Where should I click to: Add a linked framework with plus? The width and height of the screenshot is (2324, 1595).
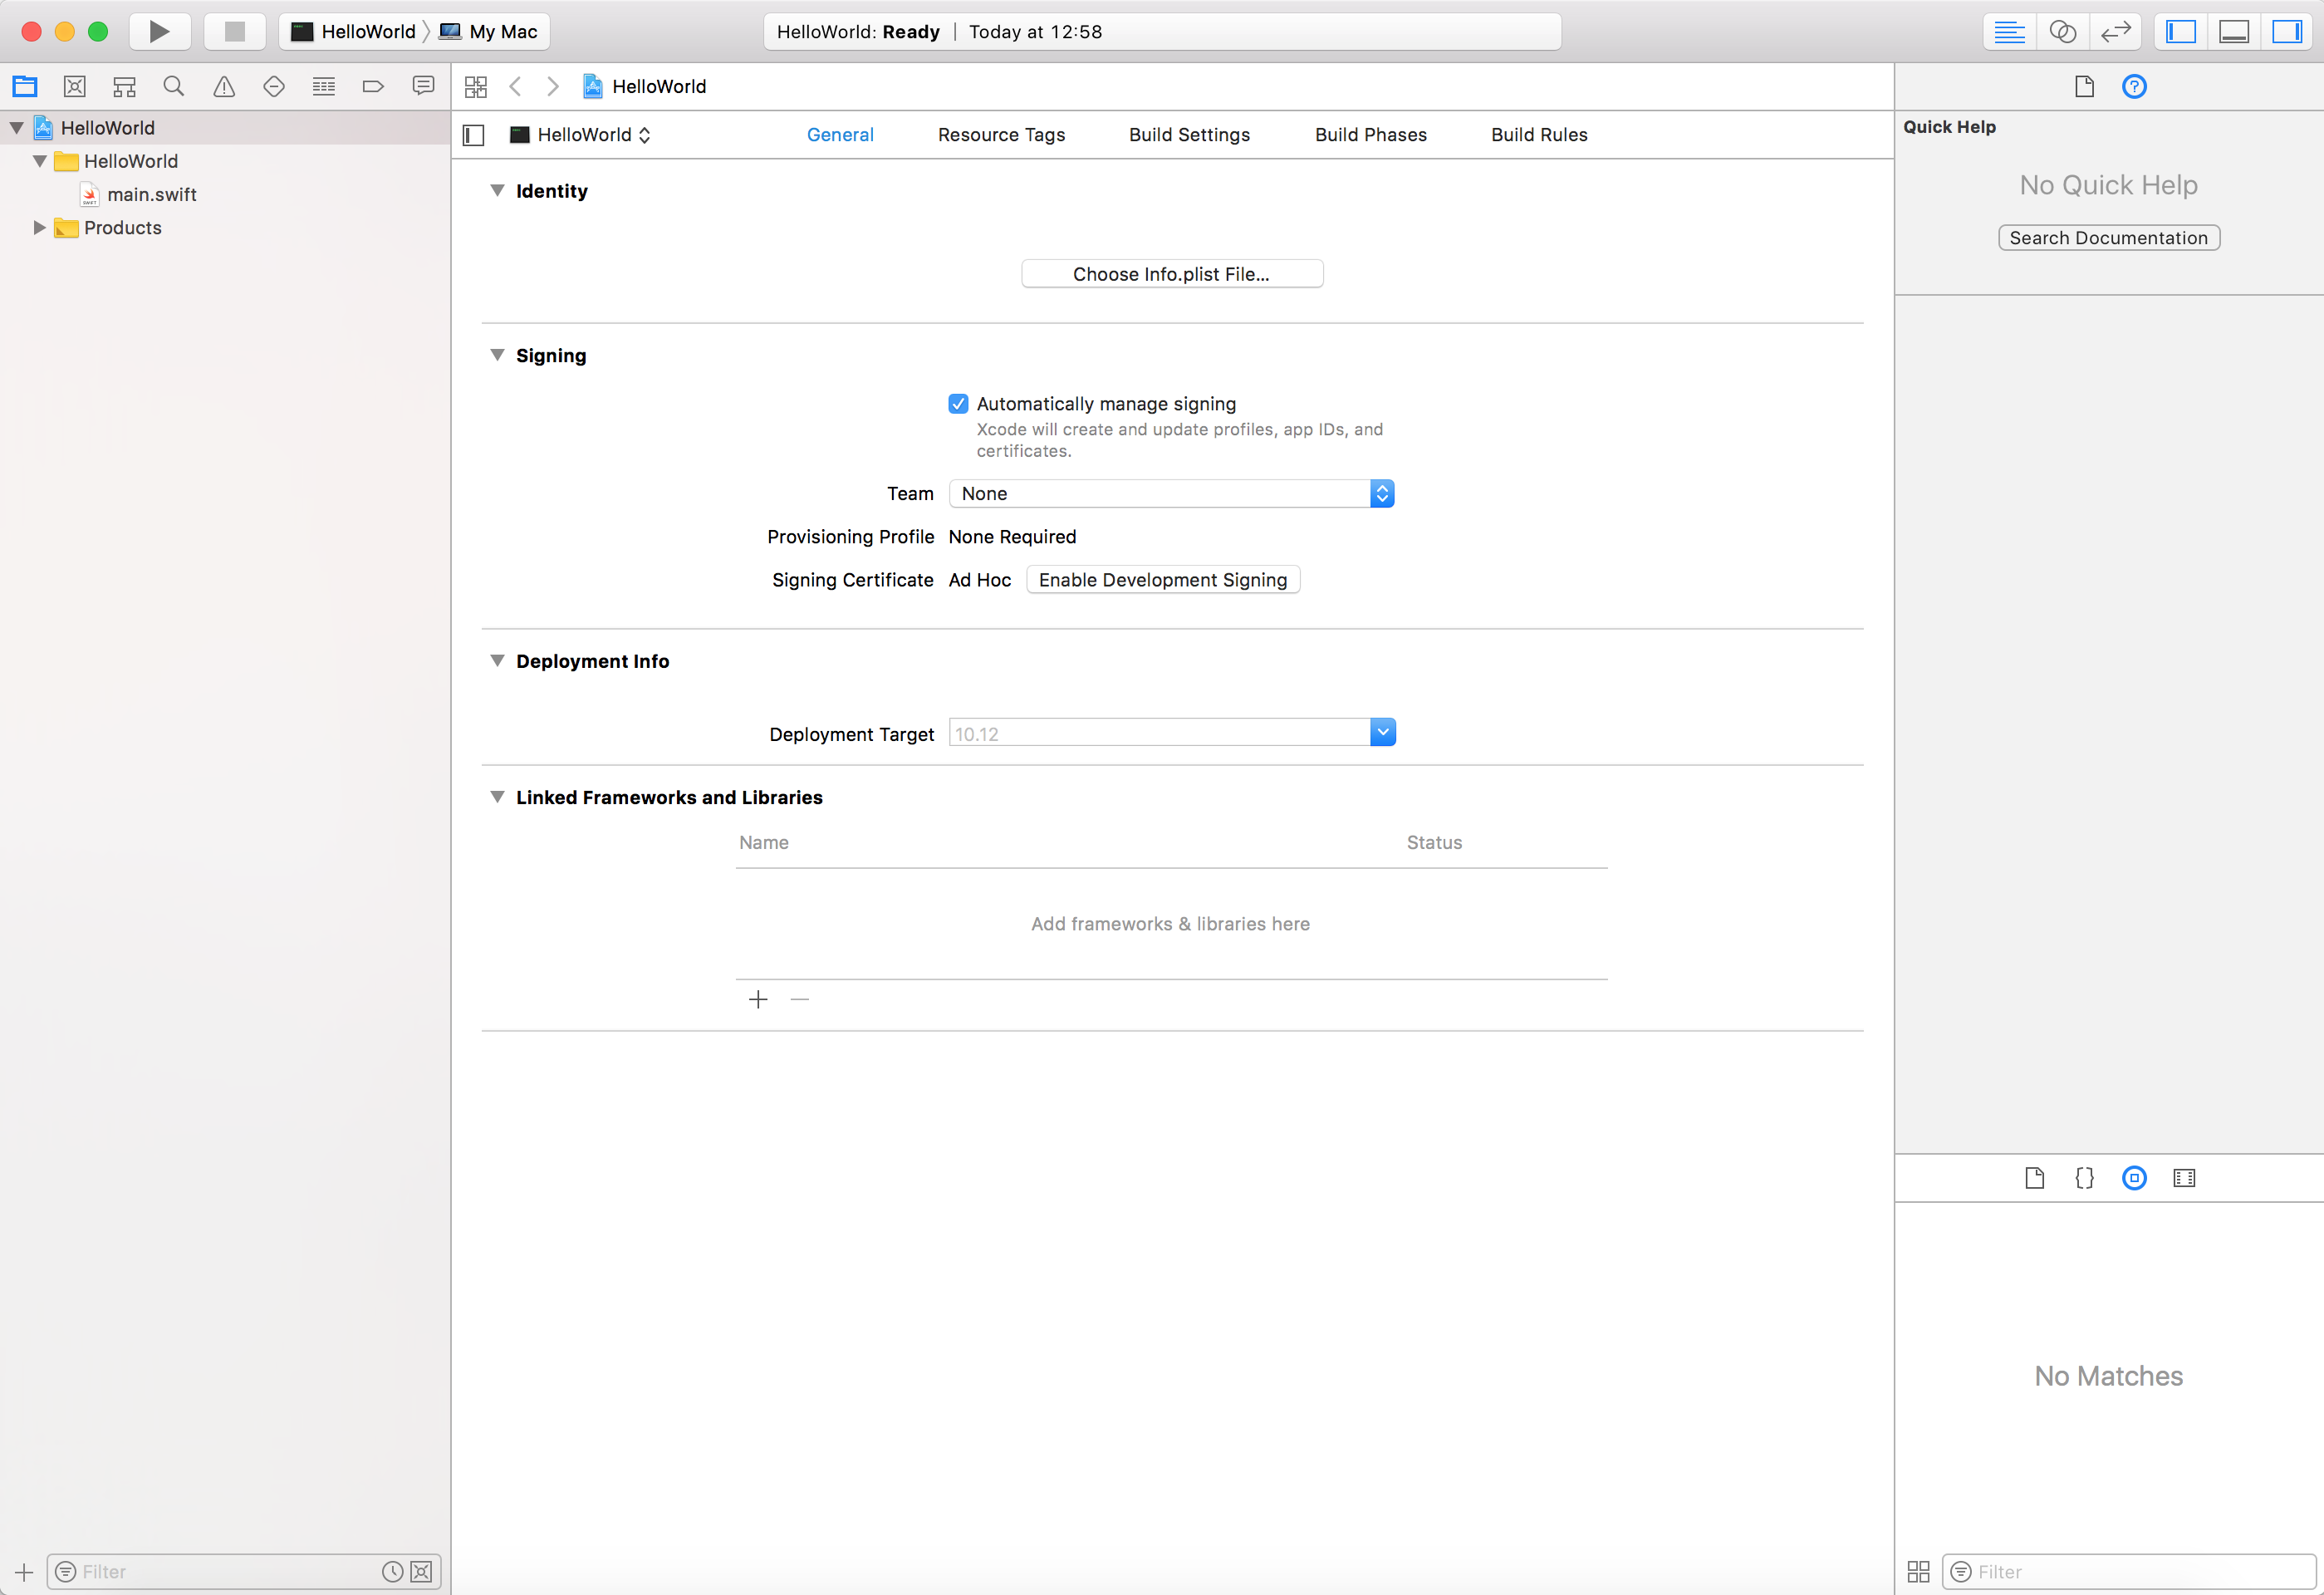point(758,999)
